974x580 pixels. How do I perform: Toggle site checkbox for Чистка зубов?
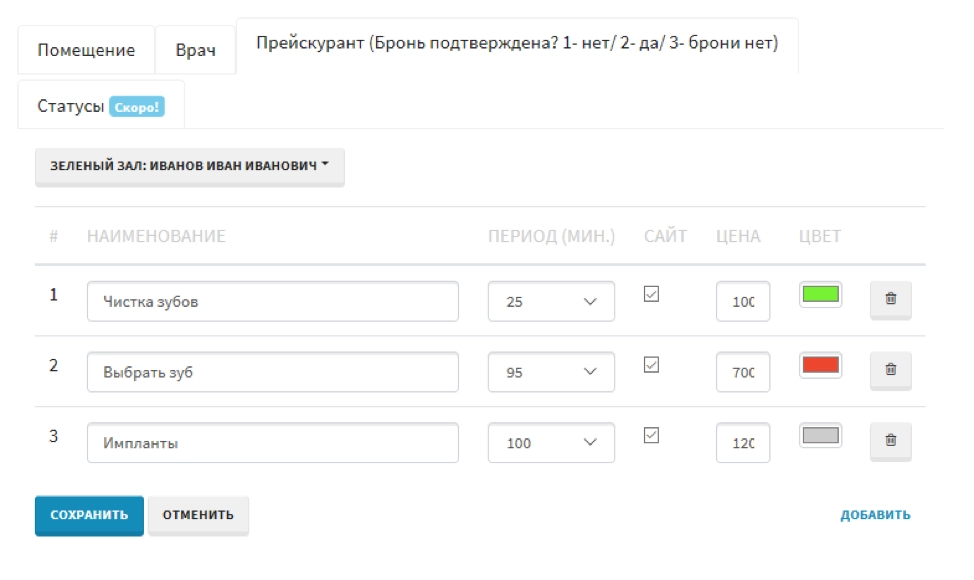(651, 294)
